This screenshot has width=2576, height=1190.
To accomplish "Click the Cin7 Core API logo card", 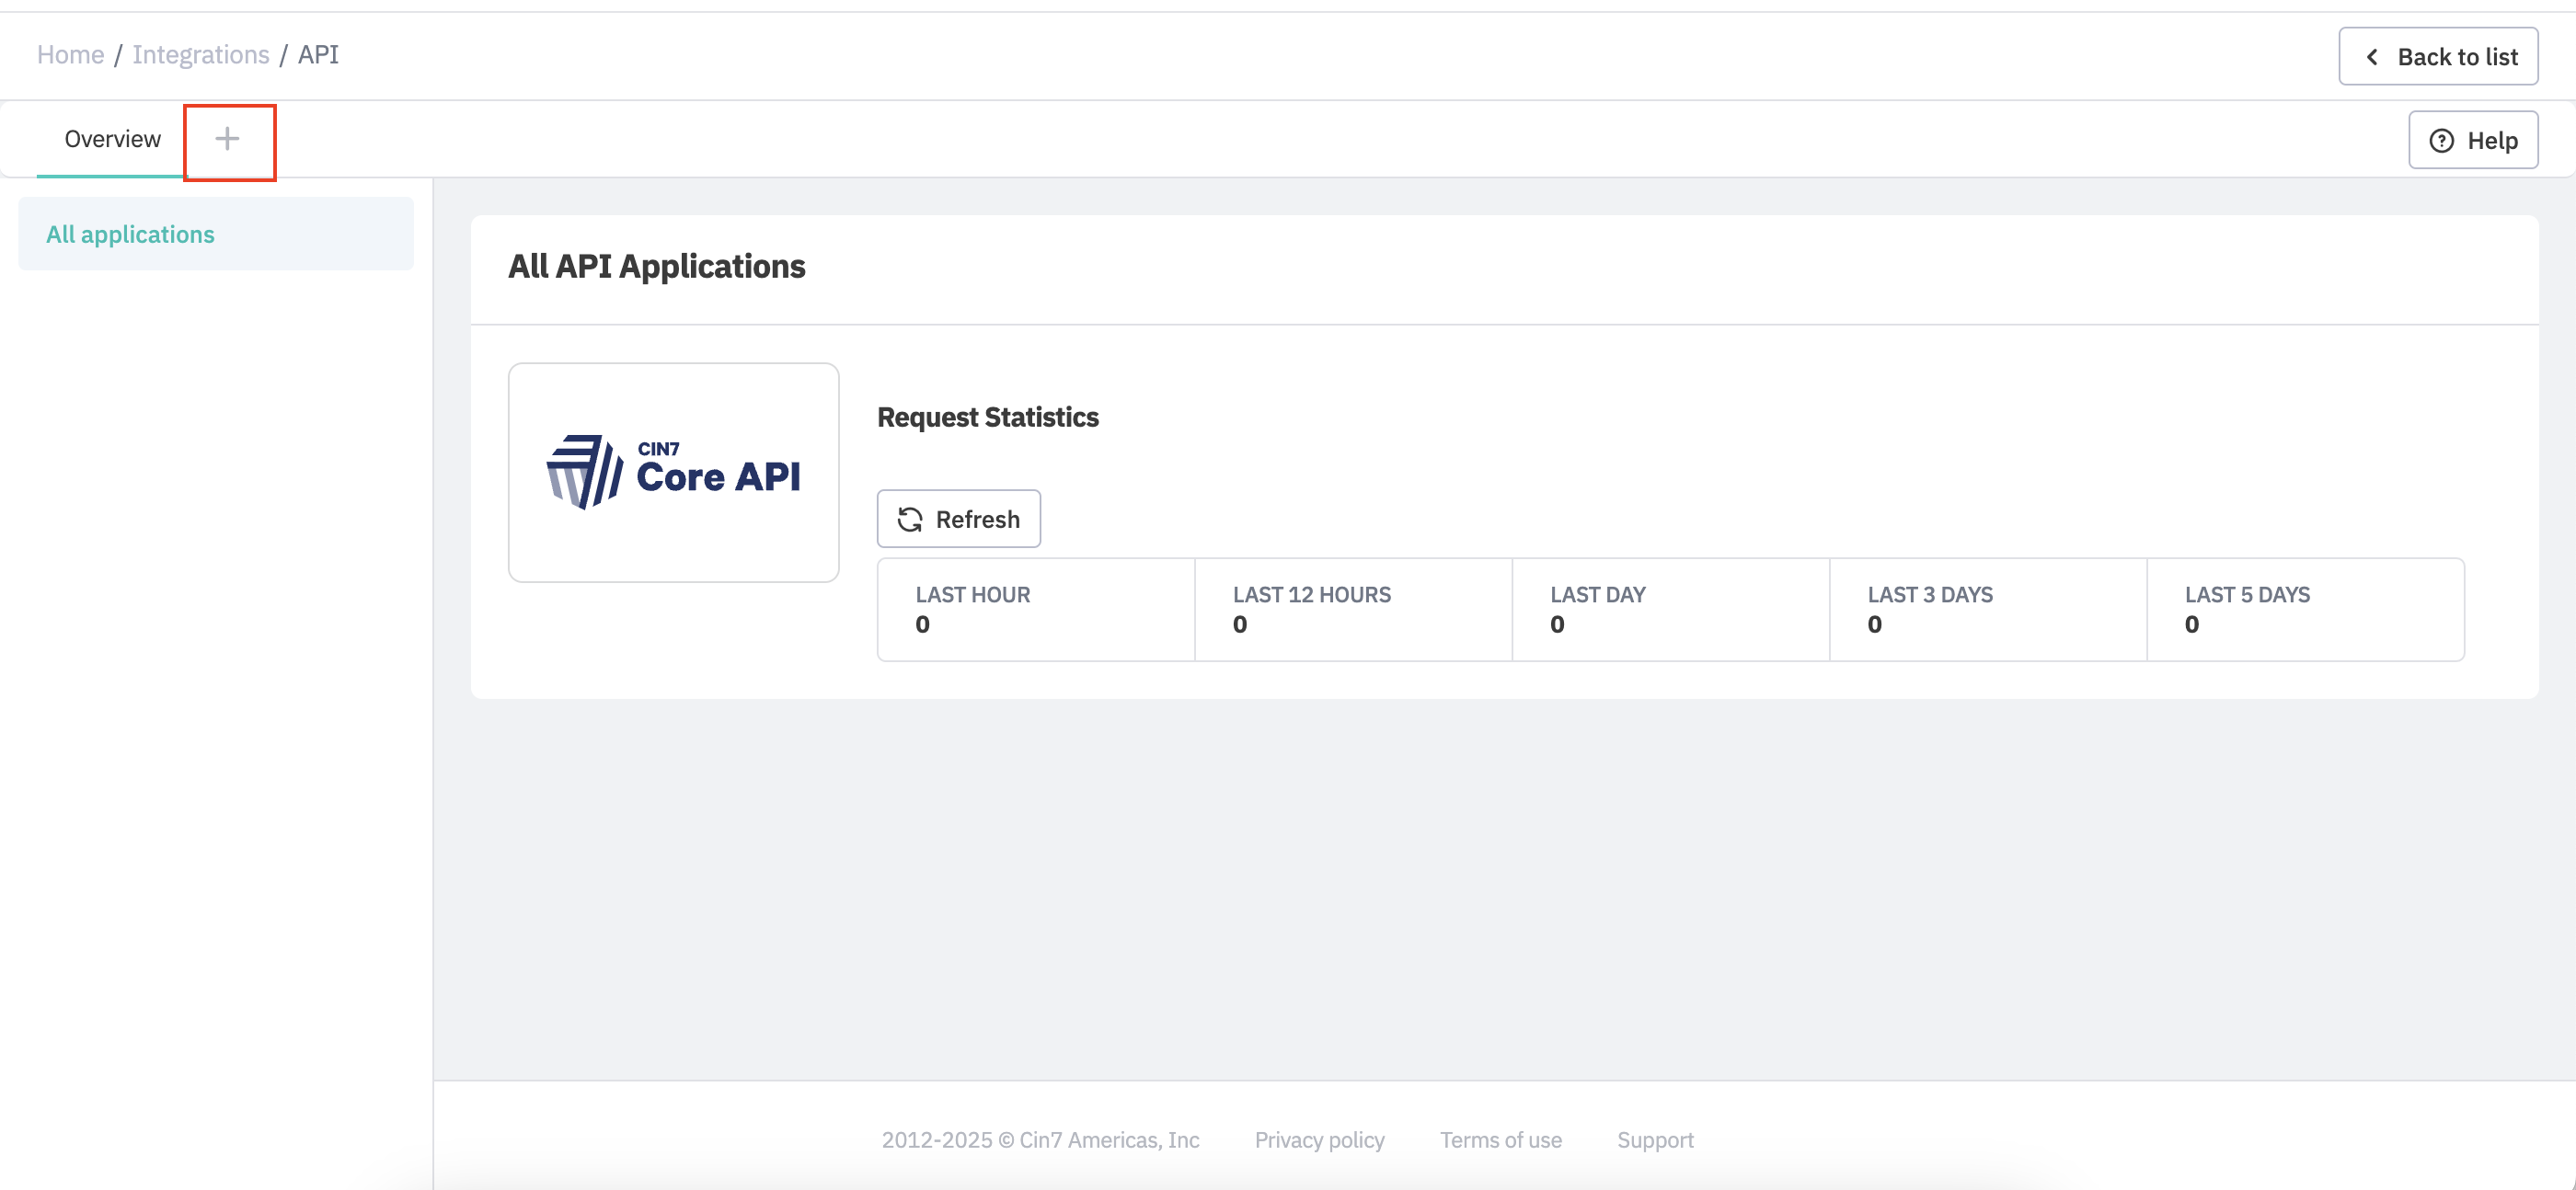I will [673, 472].
